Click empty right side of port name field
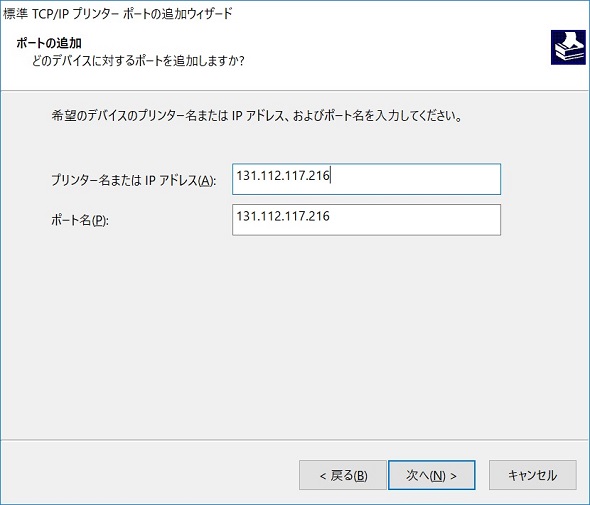The image size is (590, 505). [x=414, y=220]
